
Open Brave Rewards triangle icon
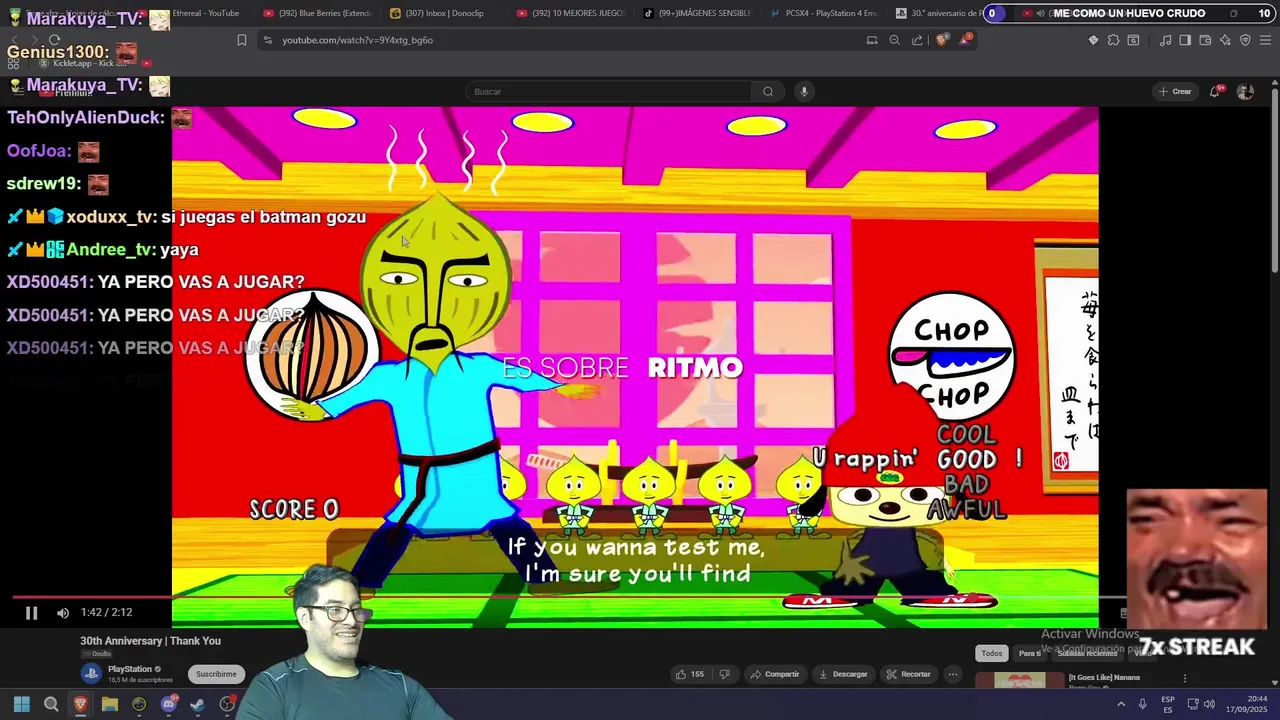point(965,40)
